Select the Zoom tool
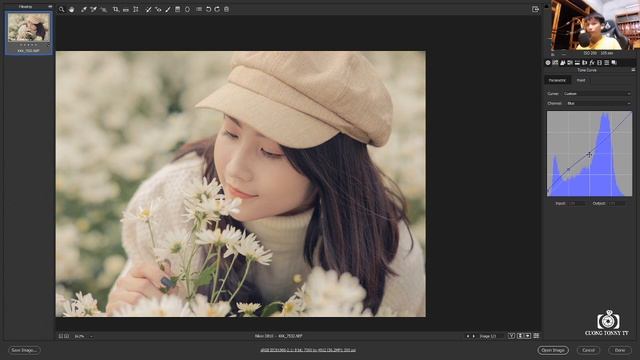Viewport: 640px width, 360px height. (x=62, y=9)
